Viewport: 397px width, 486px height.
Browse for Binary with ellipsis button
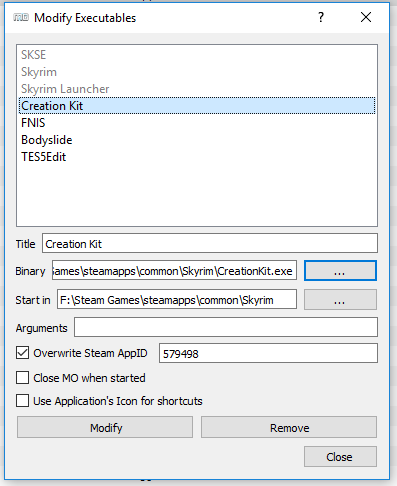340,271
